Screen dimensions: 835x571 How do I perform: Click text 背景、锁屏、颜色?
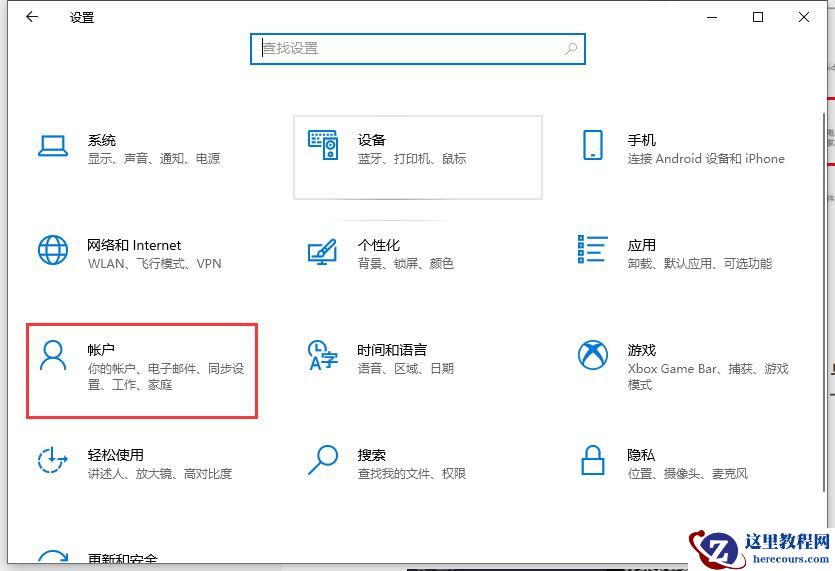click(x=406, y=264)
